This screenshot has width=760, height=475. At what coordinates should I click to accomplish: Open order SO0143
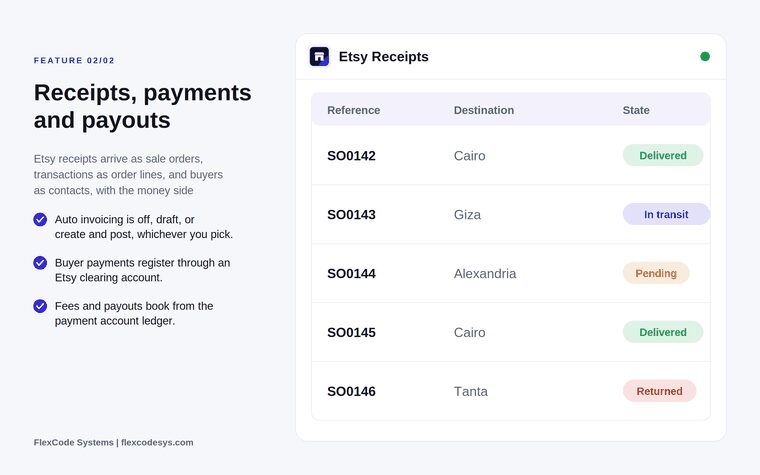pyautogui.click(x=351, y=215)
